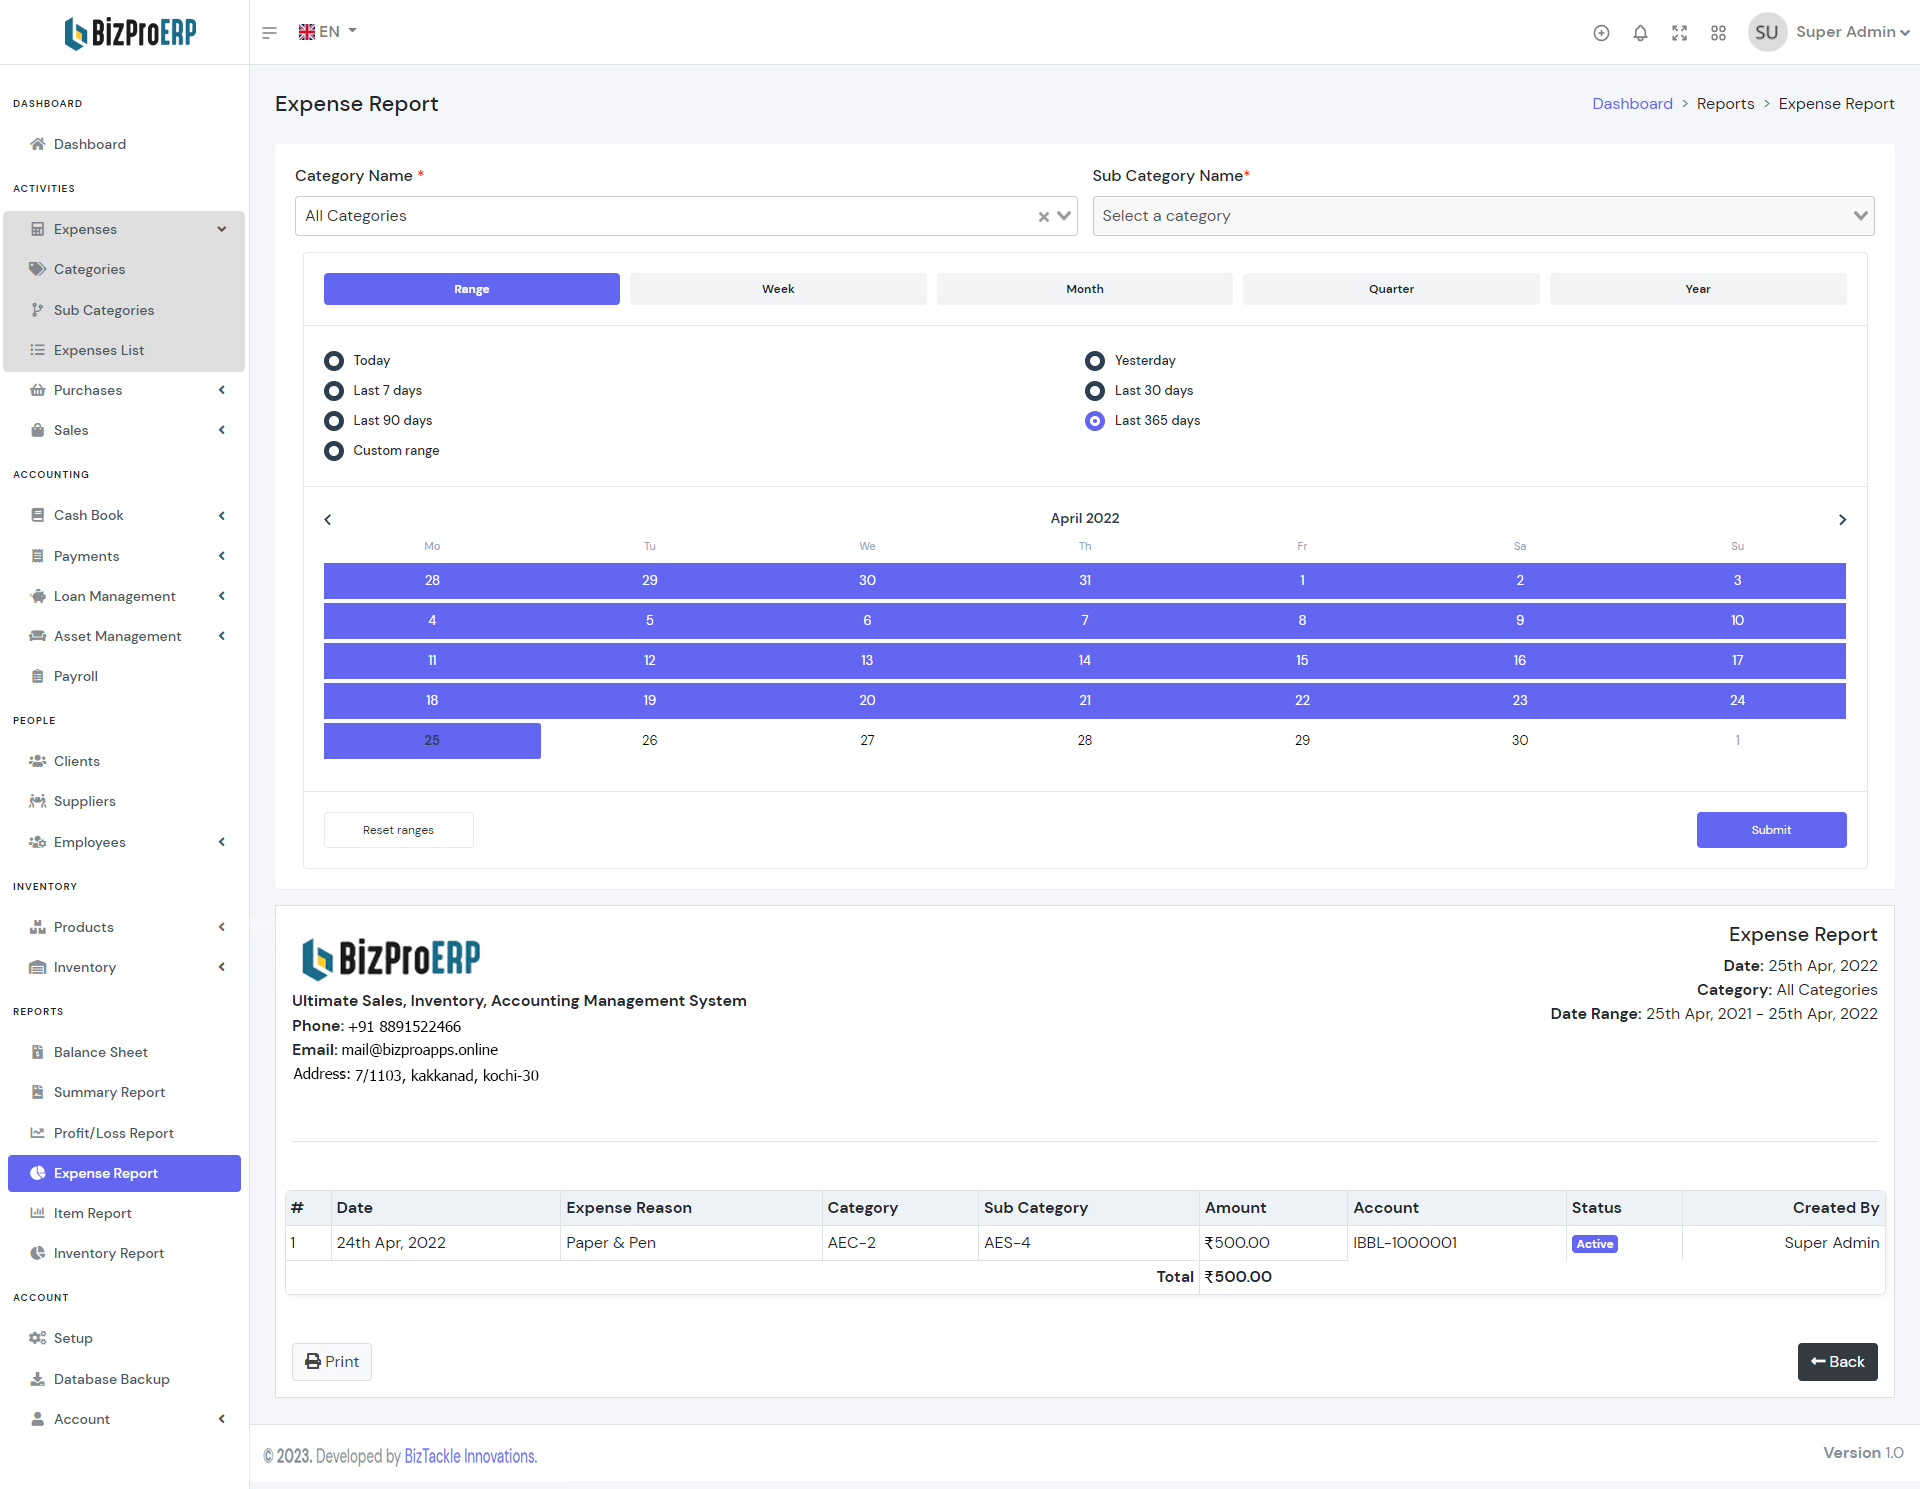Open the apps grid icon

click(x=1718, y=33)
